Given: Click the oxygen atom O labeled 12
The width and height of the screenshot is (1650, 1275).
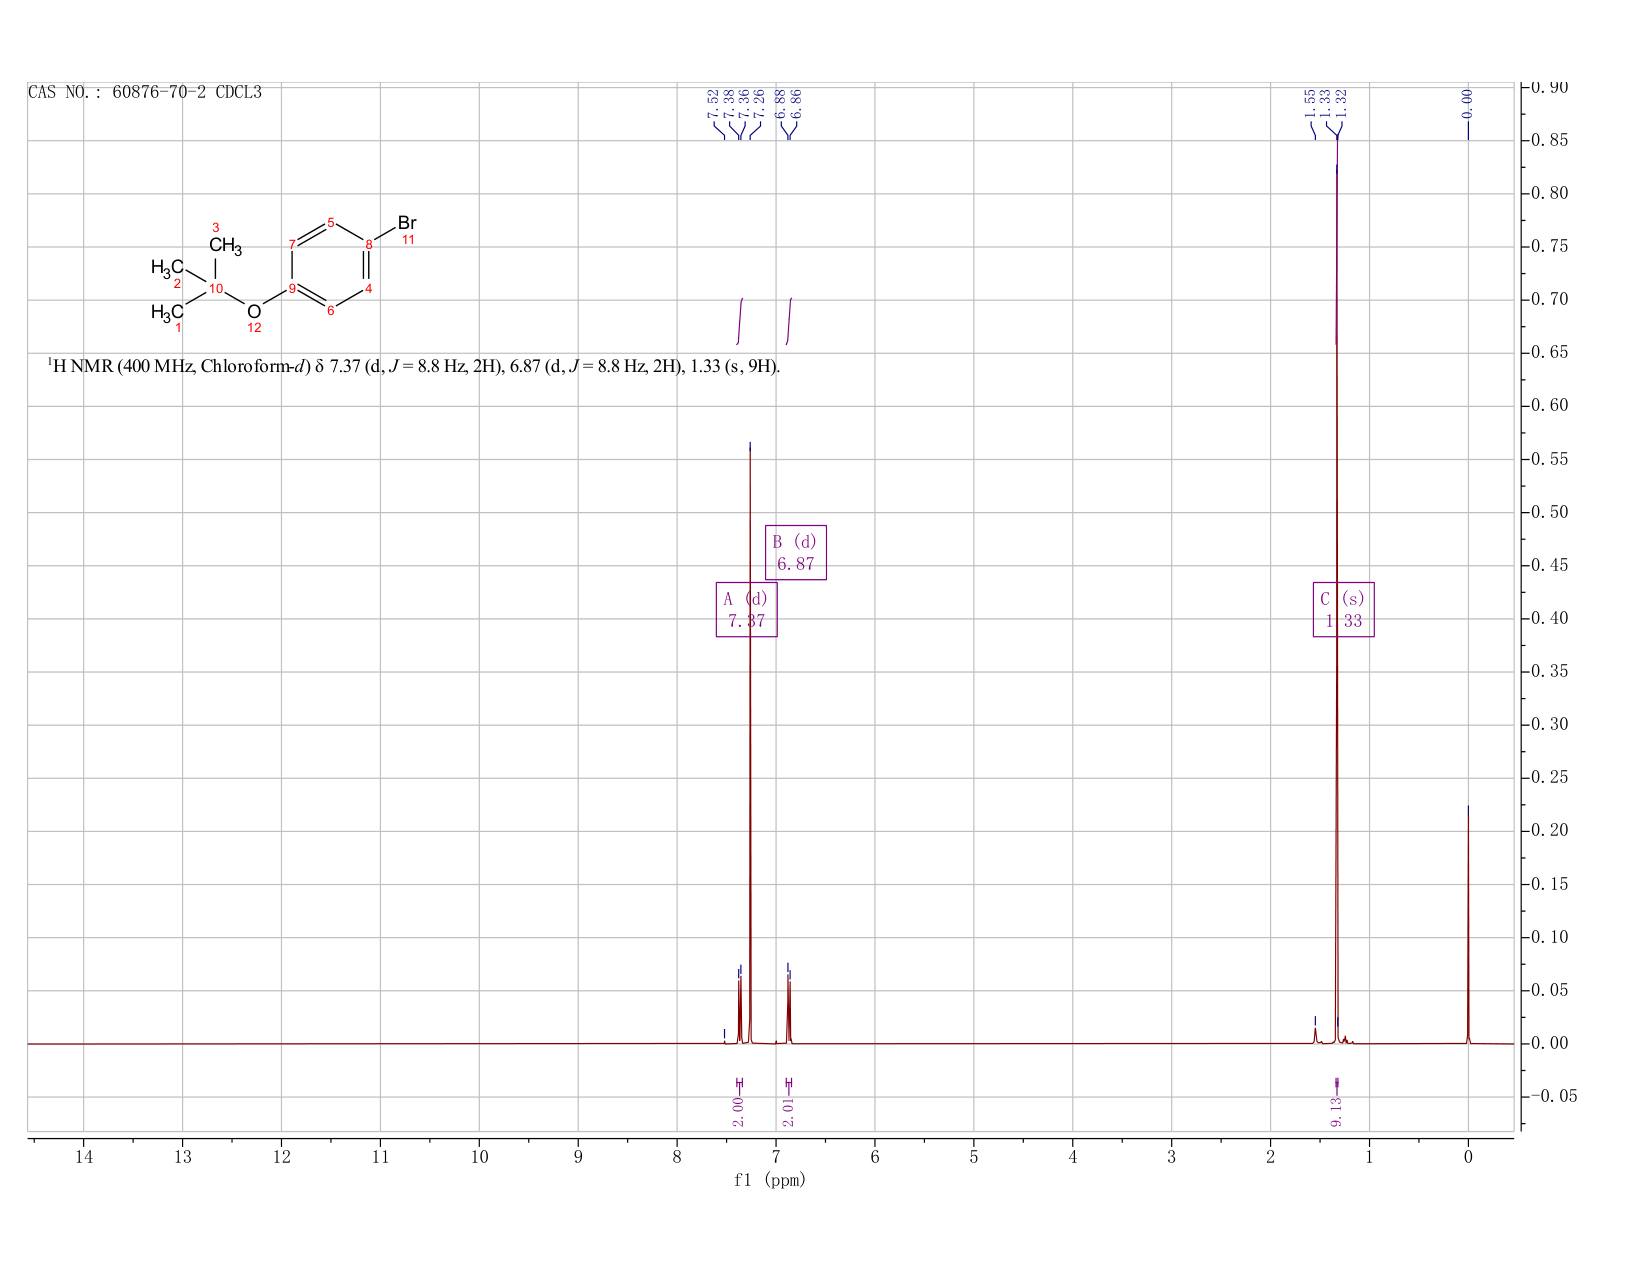Looking at the screenshot, I should coord(254,312).
